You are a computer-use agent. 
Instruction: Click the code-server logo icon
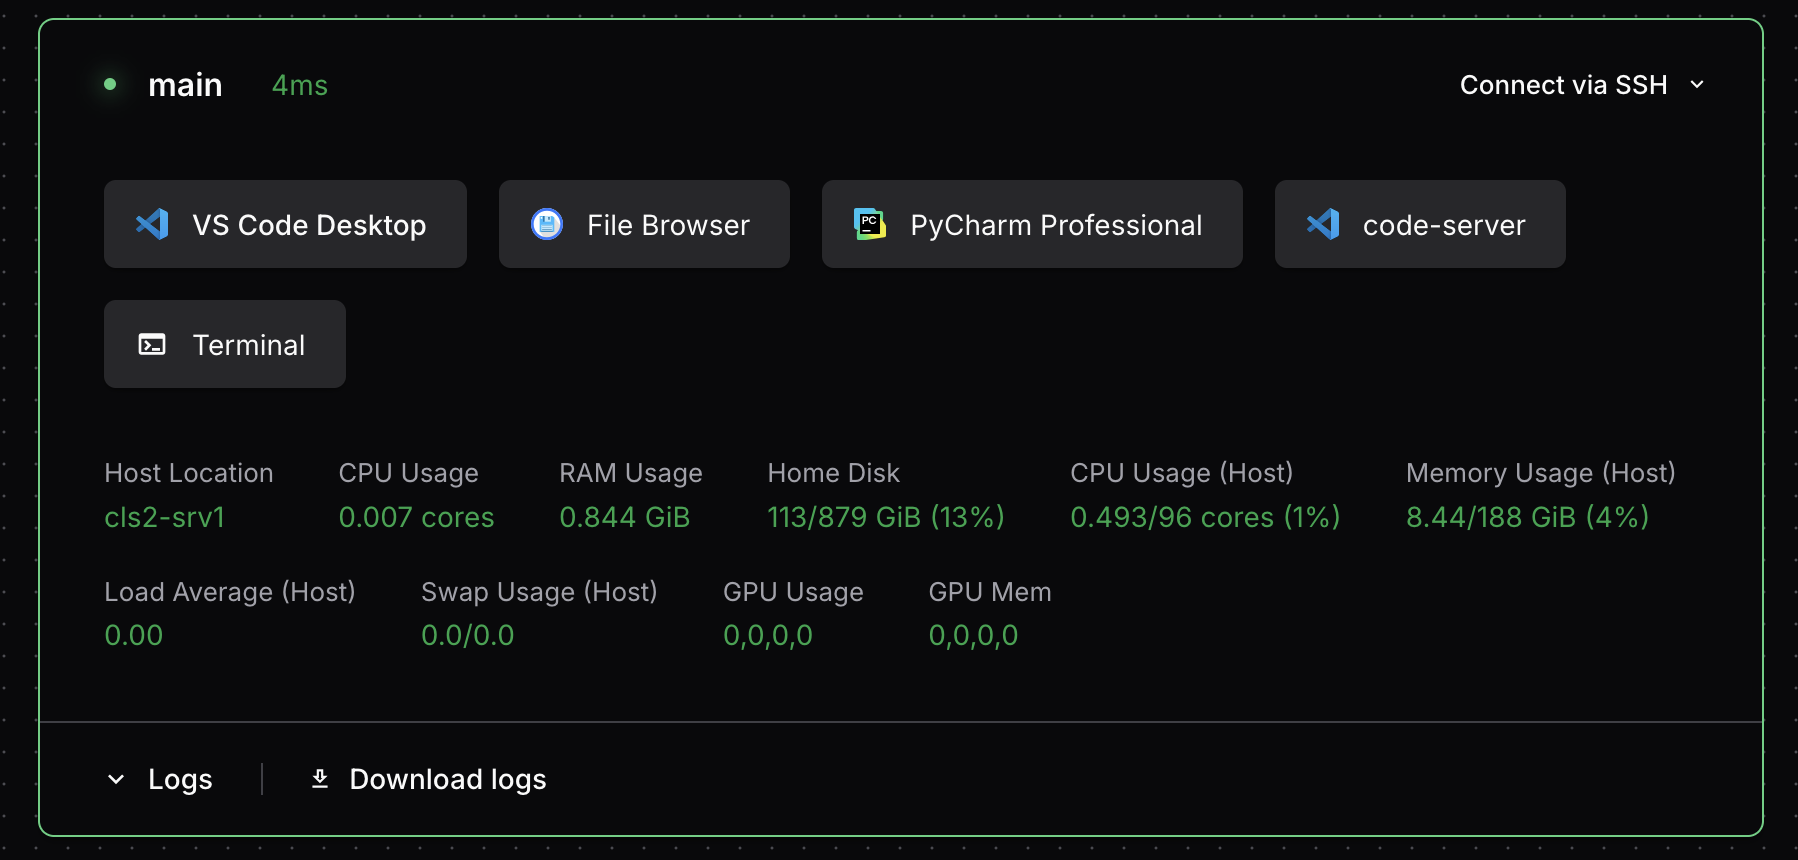coord(1323,224)
